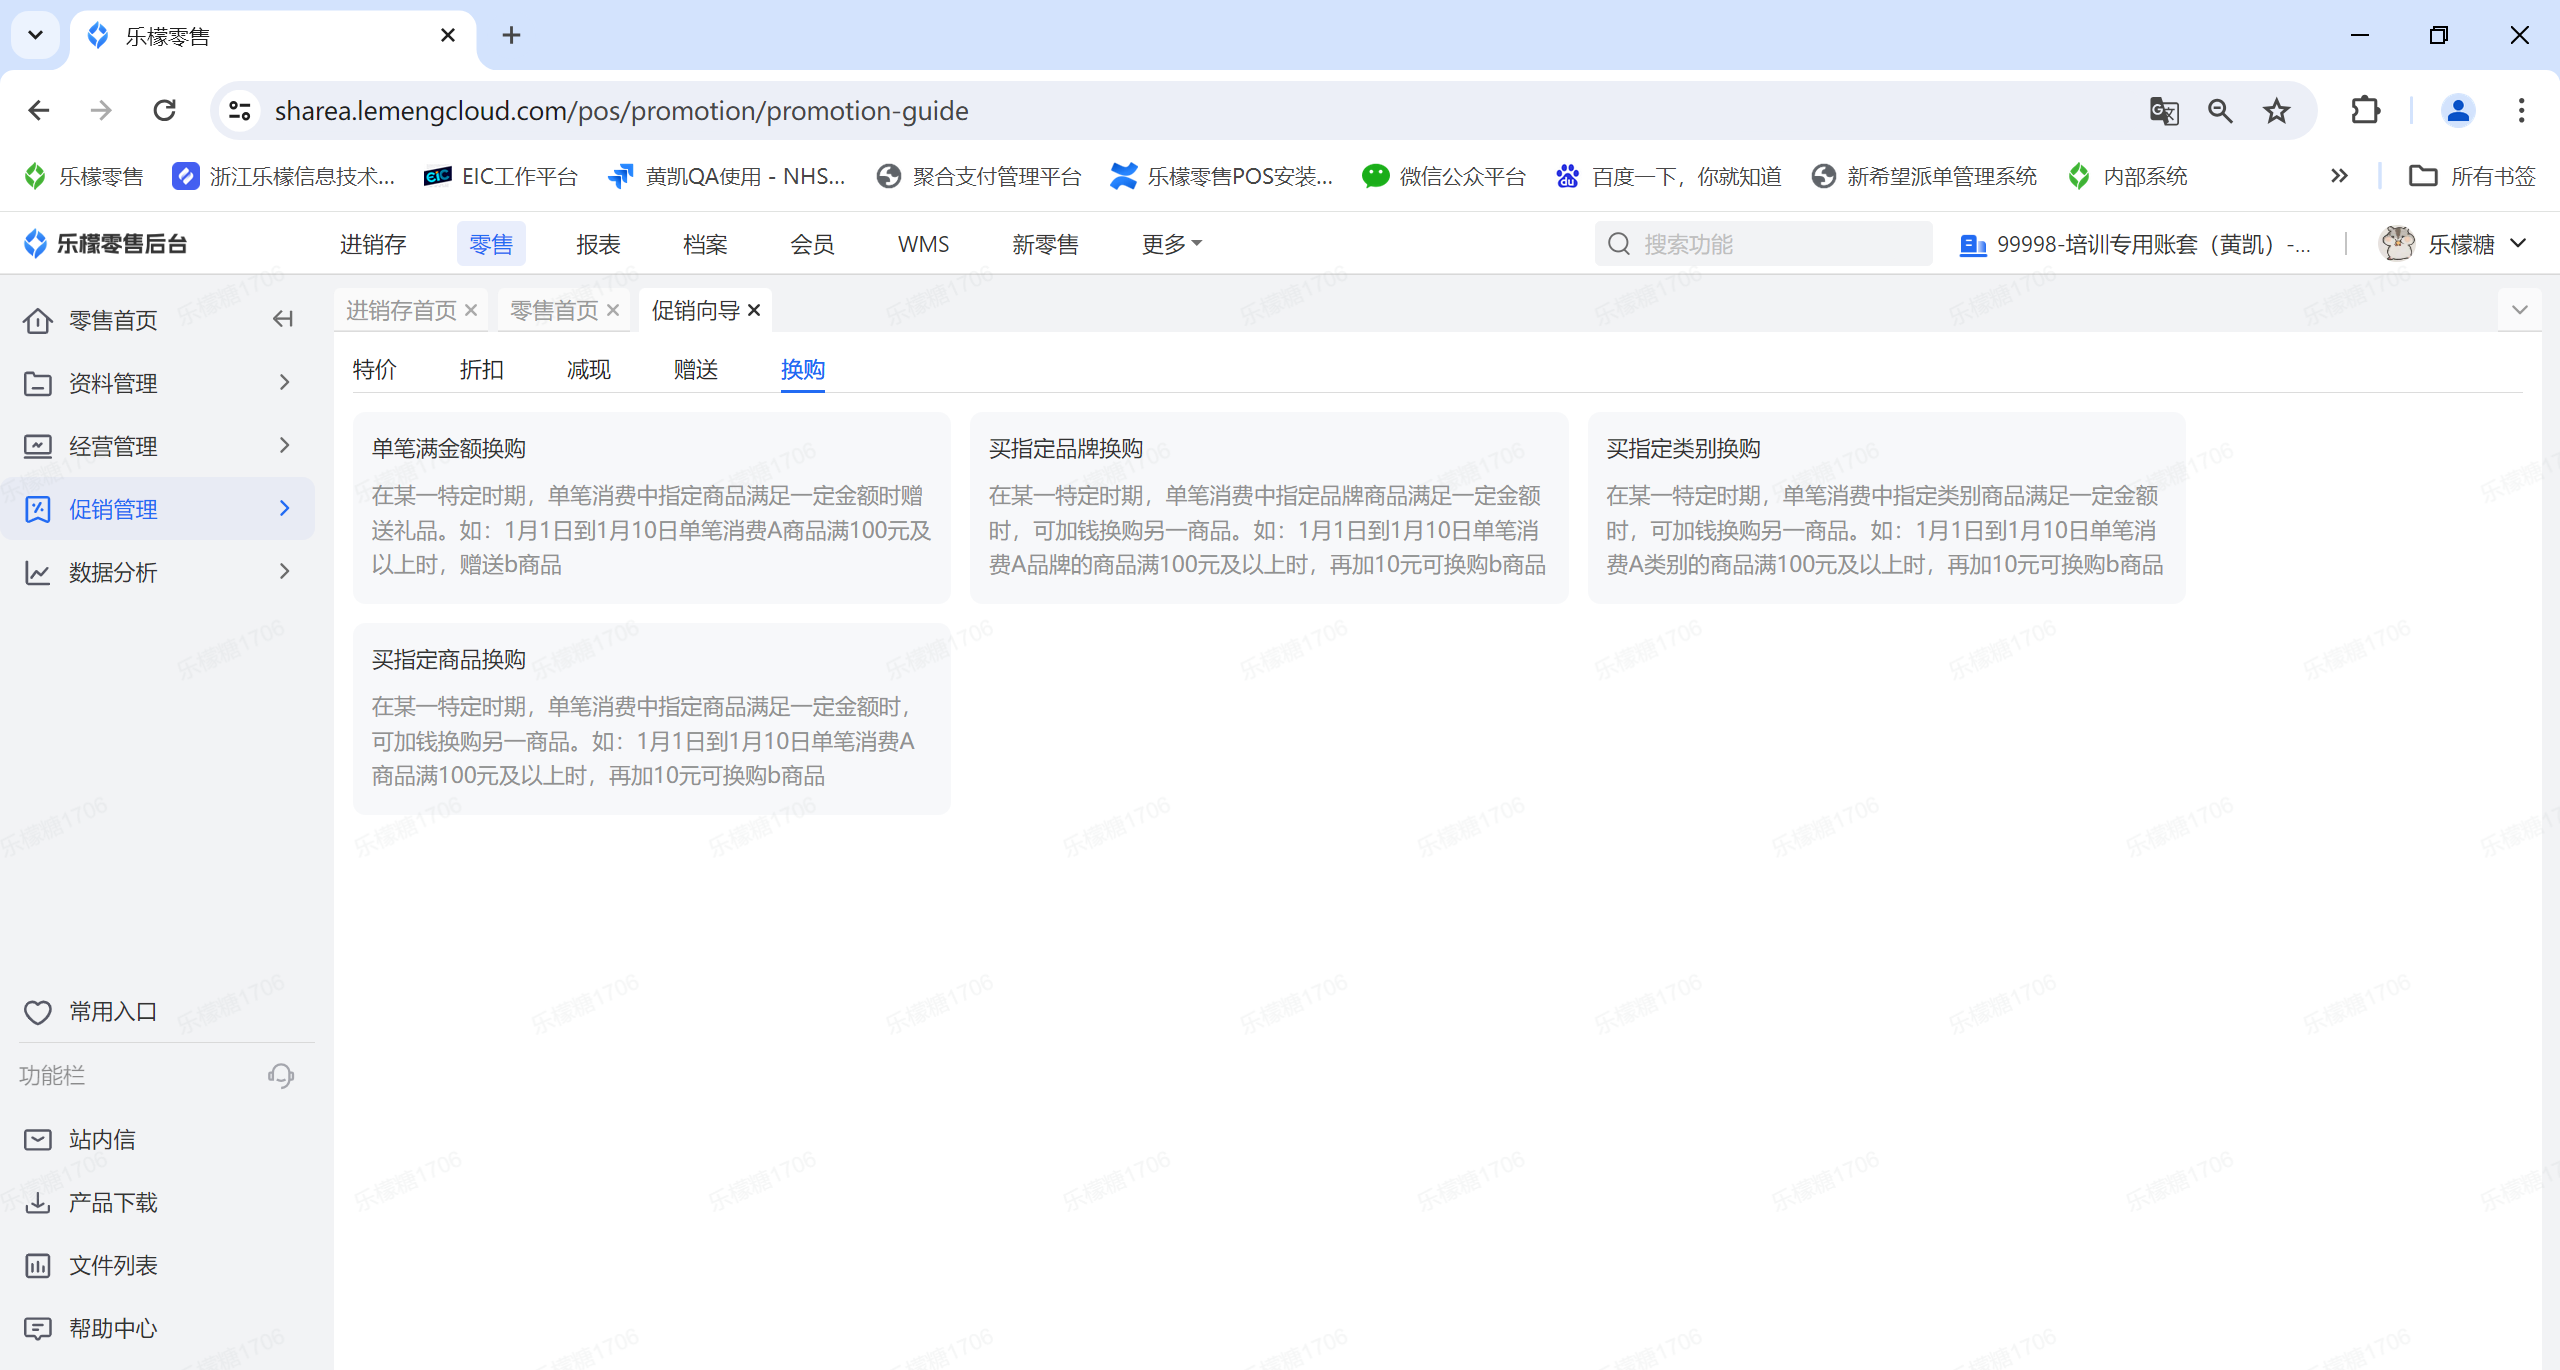This screenshot has height=1370, width=2560.
Task: Open the 所有书签 bookmarks folder
Action: coord(2473,176)
